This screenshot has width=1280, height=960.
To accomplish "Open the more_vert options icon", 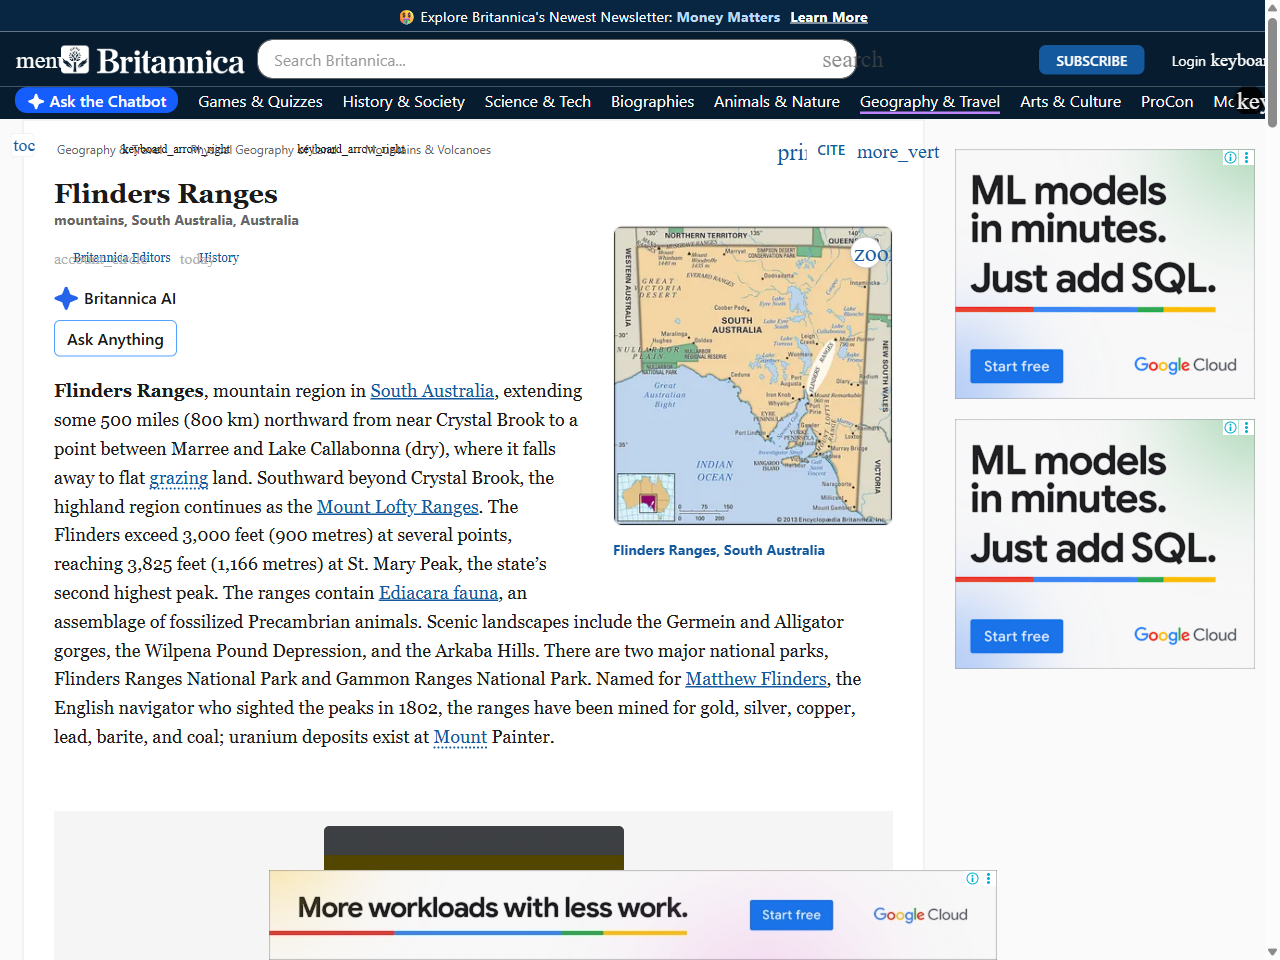I will [x=897, y=152].
